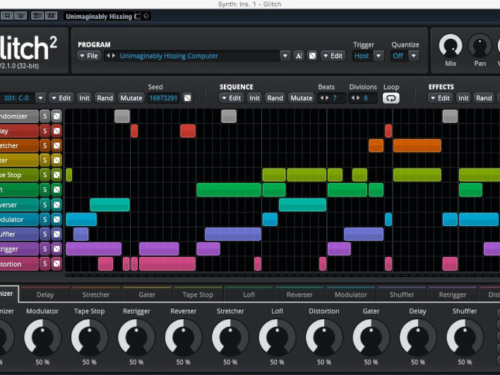Click scene Init button
This screenshot has height=375, width=500.
point(84,98)
